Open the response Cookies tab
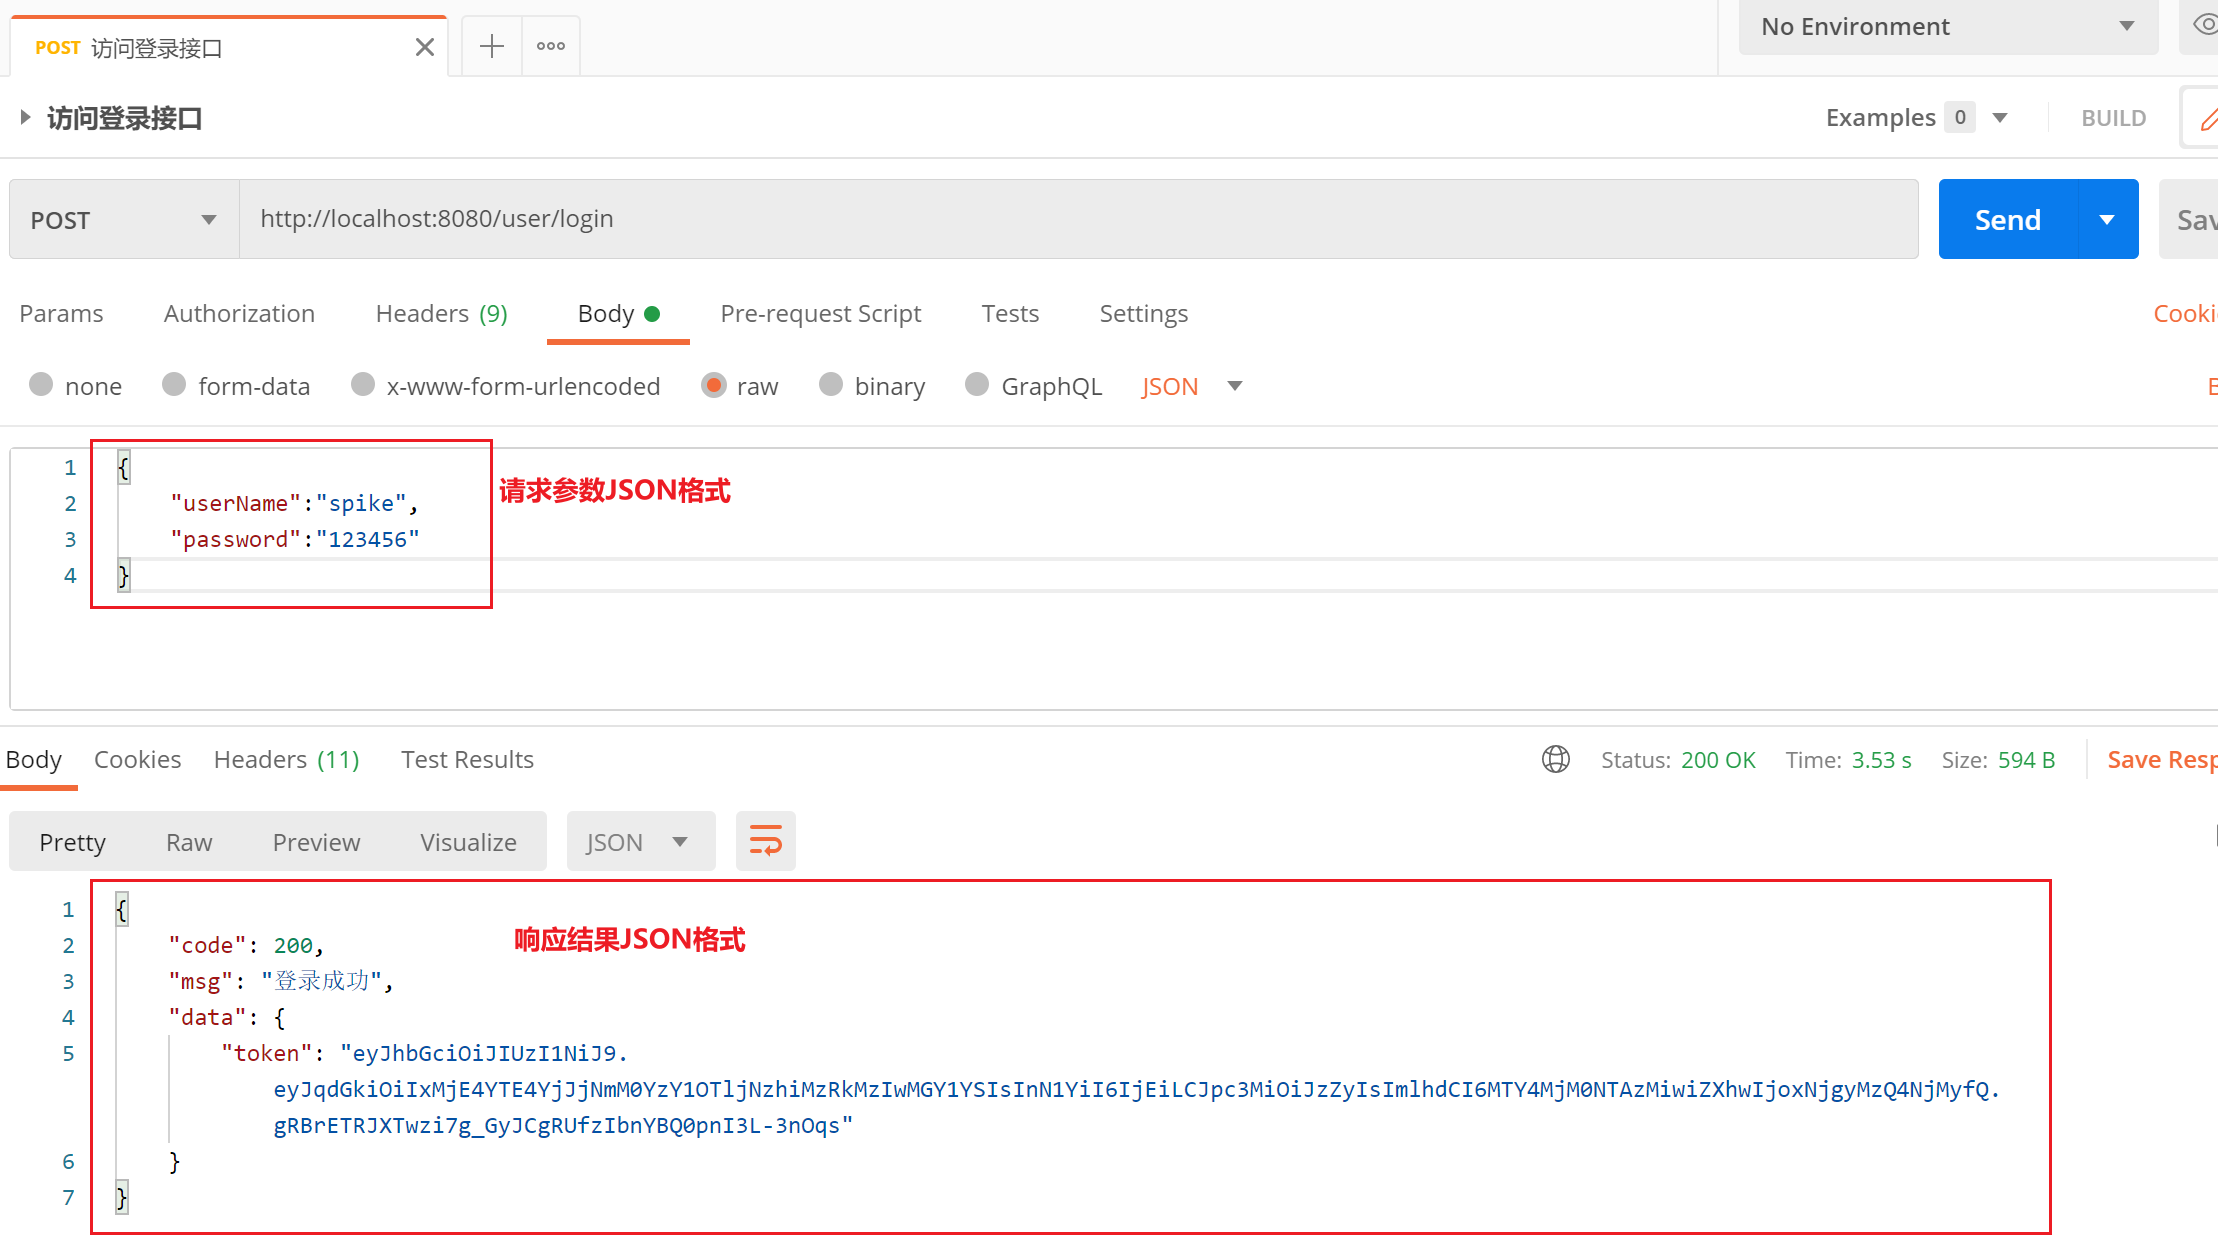The width and height of the screenshot is (2218, 1252). tap(137, 760)
